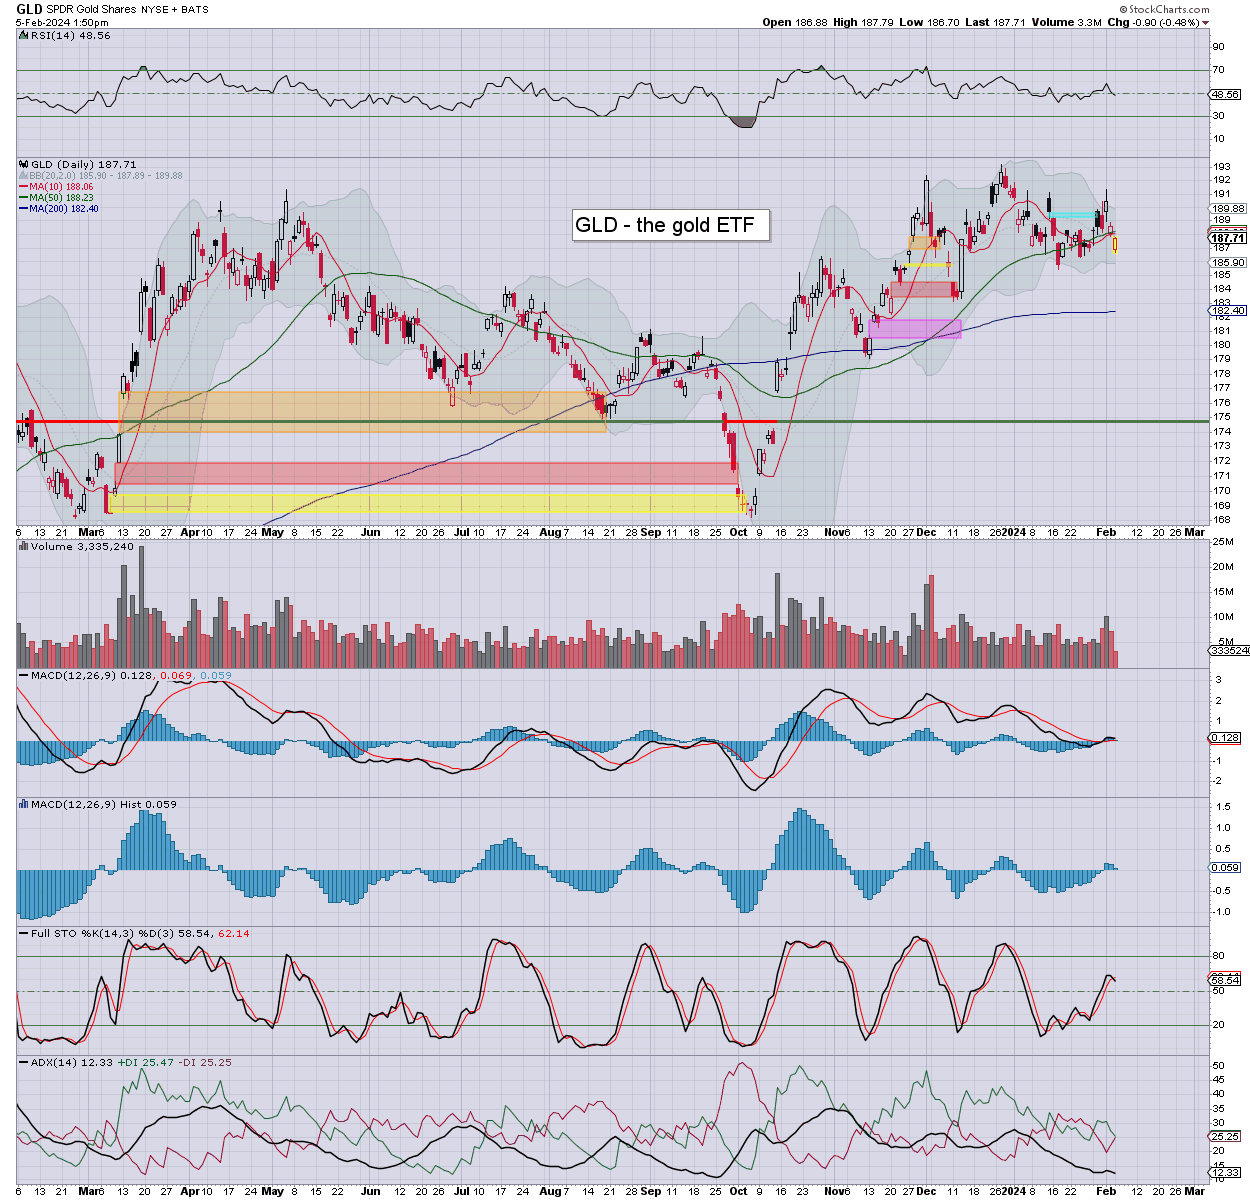
Task: Click the Volume panel bar icon
Action: click(23, 547)
